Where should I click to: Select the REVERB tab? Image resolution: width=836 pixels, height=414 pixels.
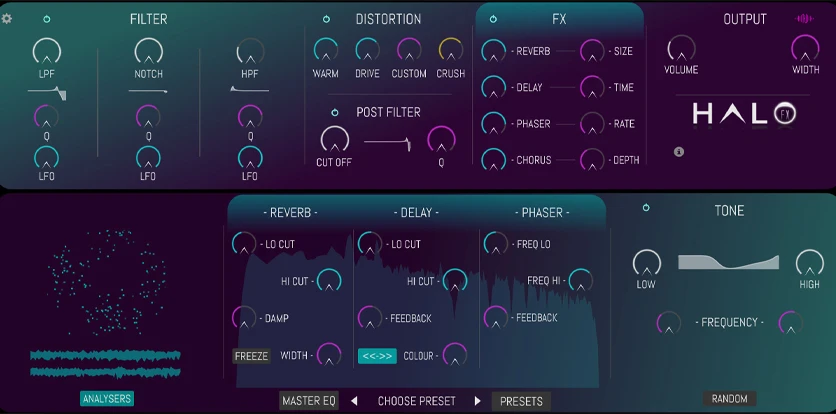(291, 213)
